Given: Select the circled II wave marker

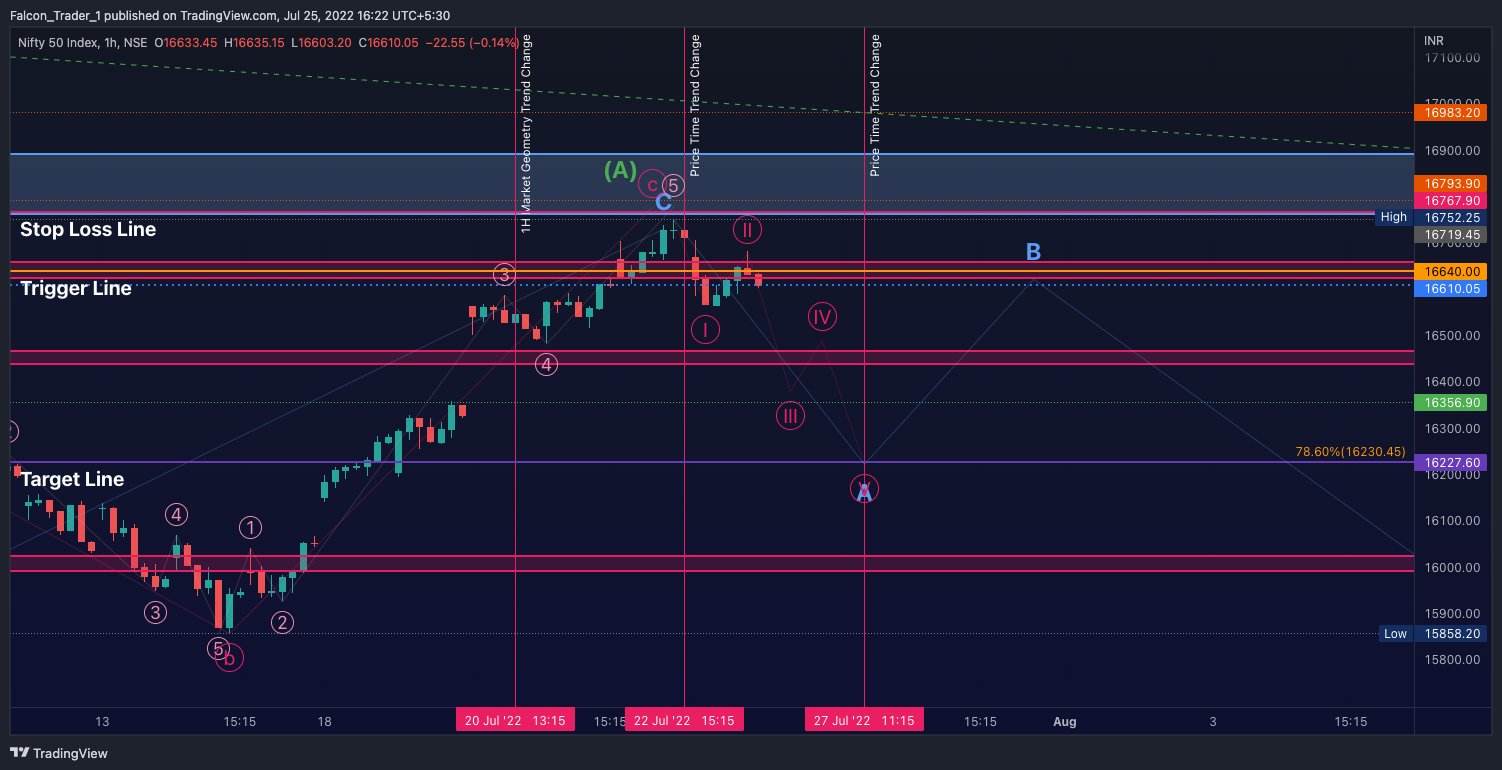Looking at the screenshot, I should point(748,230).
